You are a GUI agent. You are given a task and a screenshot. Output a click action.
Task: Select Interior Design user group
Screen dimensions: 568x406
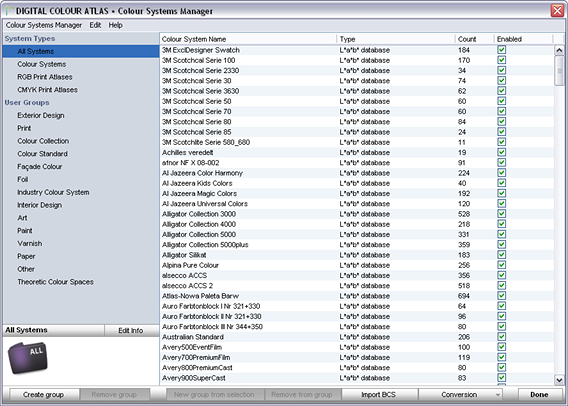click(x=81, y=205)
